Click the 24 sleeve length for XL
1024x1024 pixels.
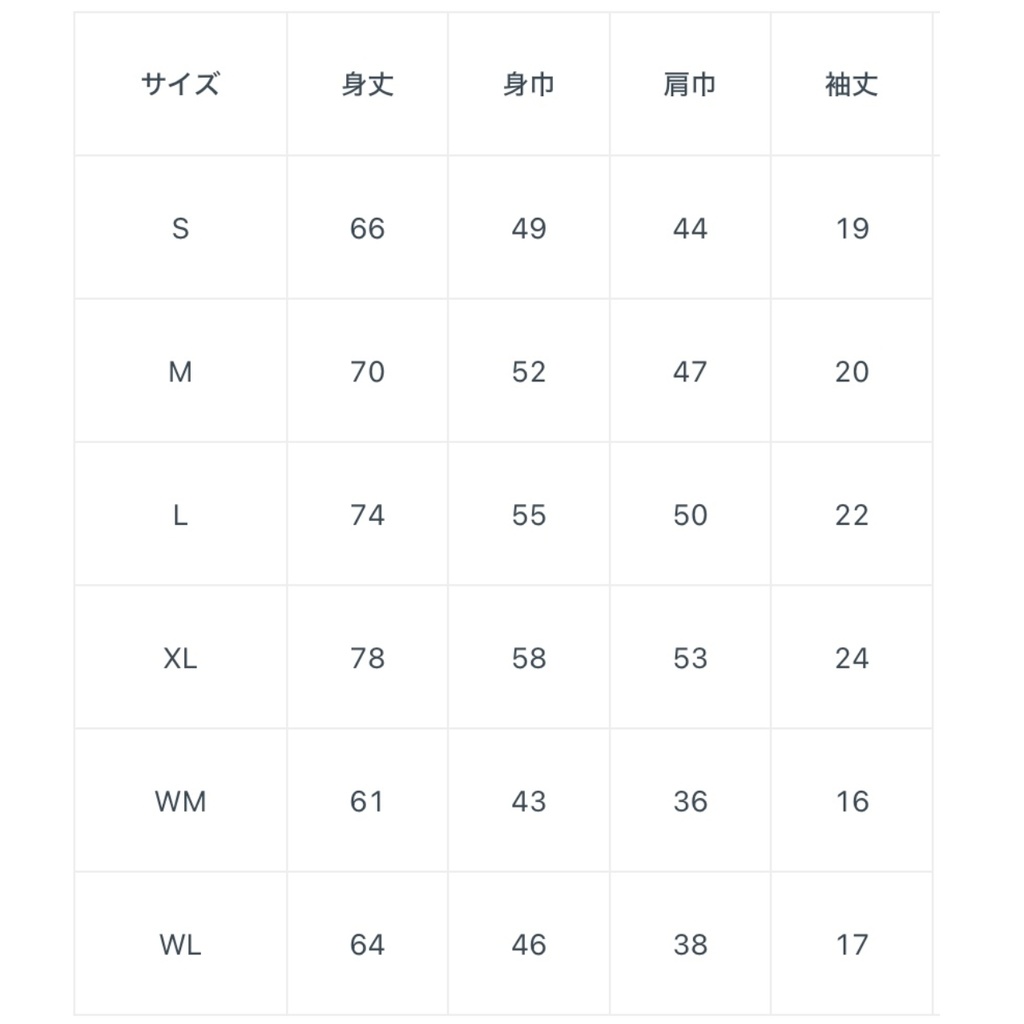851,658
